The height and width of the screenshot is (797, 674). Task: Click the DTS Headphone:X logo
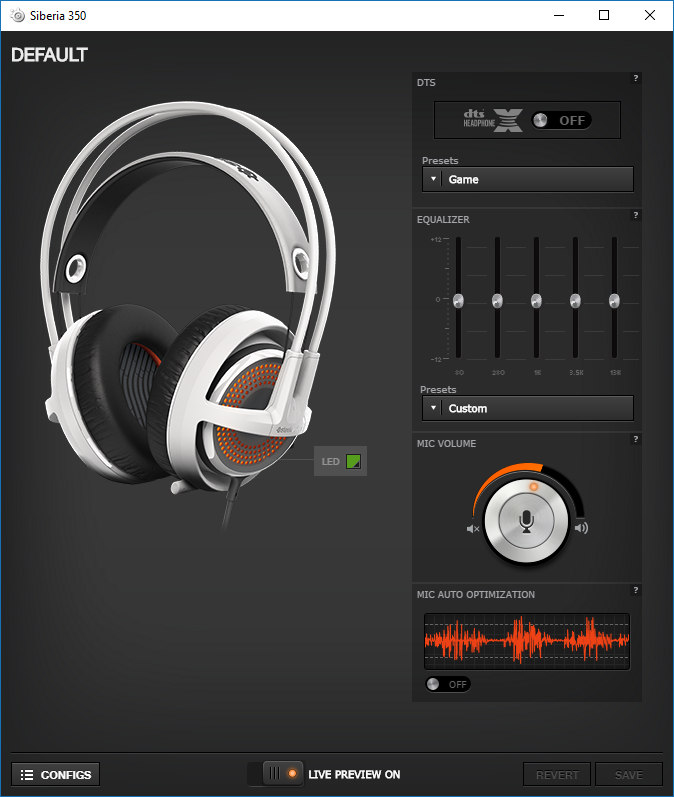pyautogui.click(x=493, y=120)
